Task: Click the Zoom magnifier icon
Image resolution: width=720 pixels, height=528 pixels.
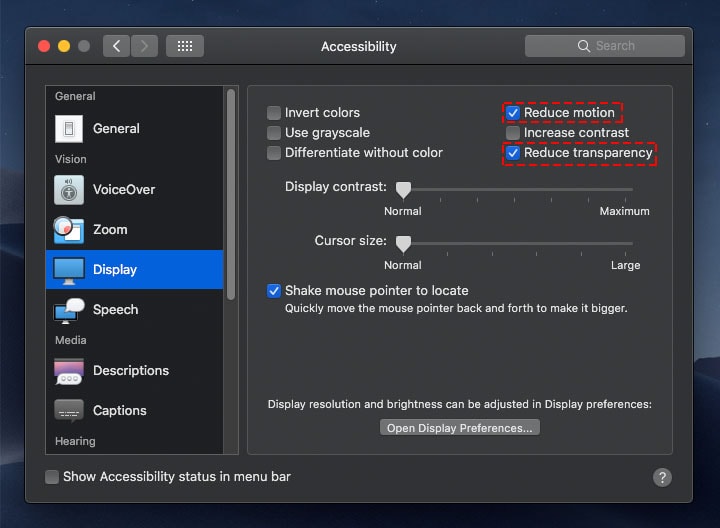Action: pos(69,229)
